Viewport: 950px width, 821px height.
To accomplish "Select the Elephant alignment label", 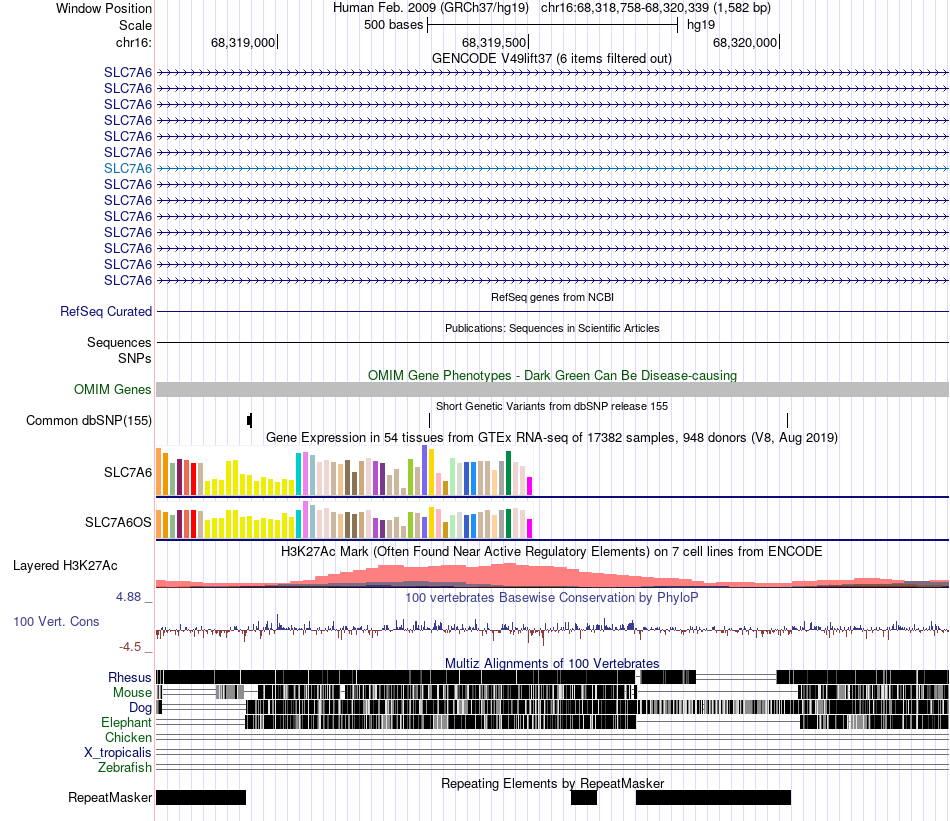I will coord(126,723).
